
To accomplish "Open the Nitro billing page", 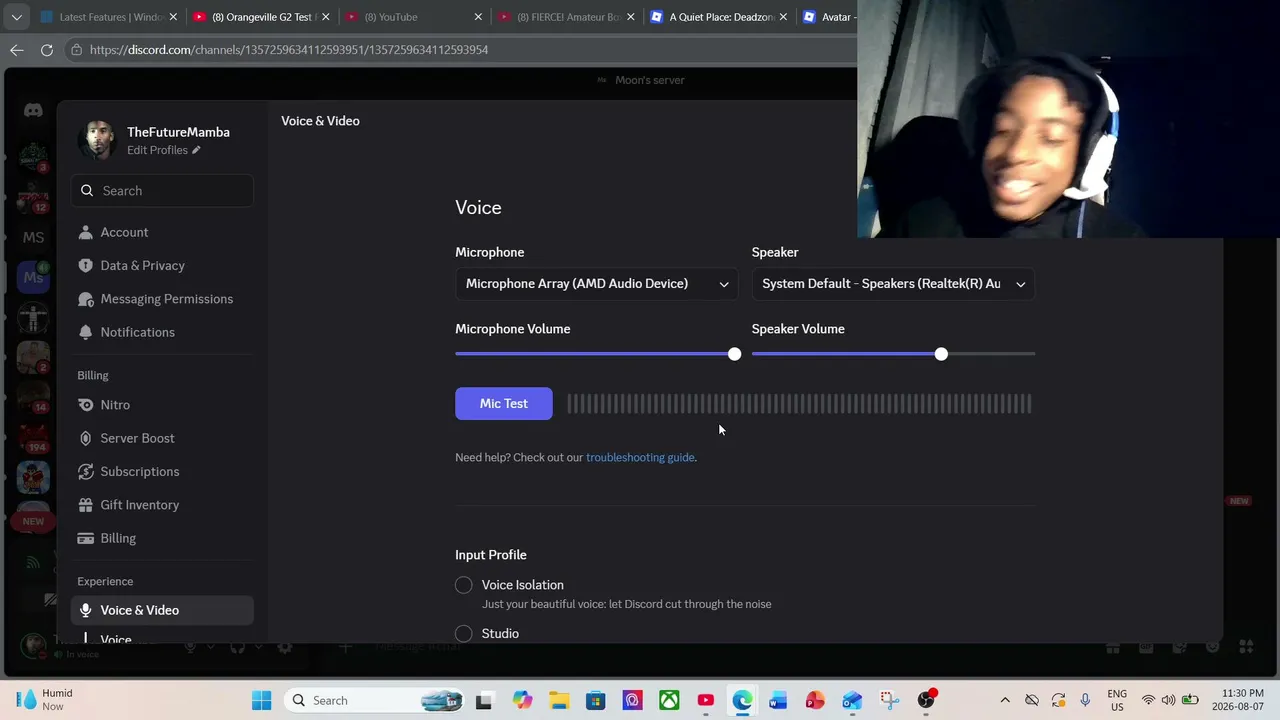I will point(162,405).
